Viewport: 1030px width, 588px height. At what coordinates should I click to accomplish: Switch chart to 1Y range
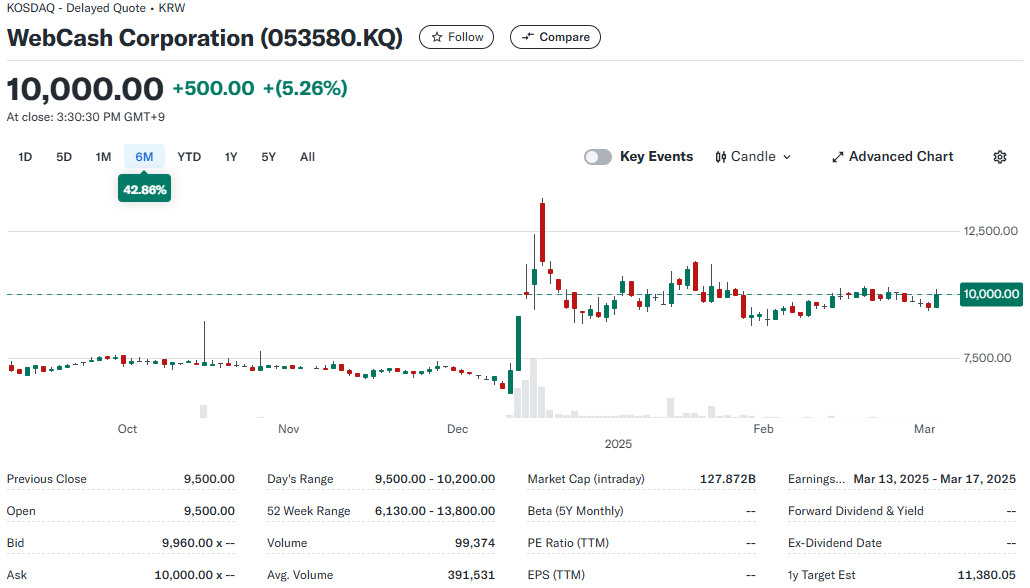pos(231,157)
